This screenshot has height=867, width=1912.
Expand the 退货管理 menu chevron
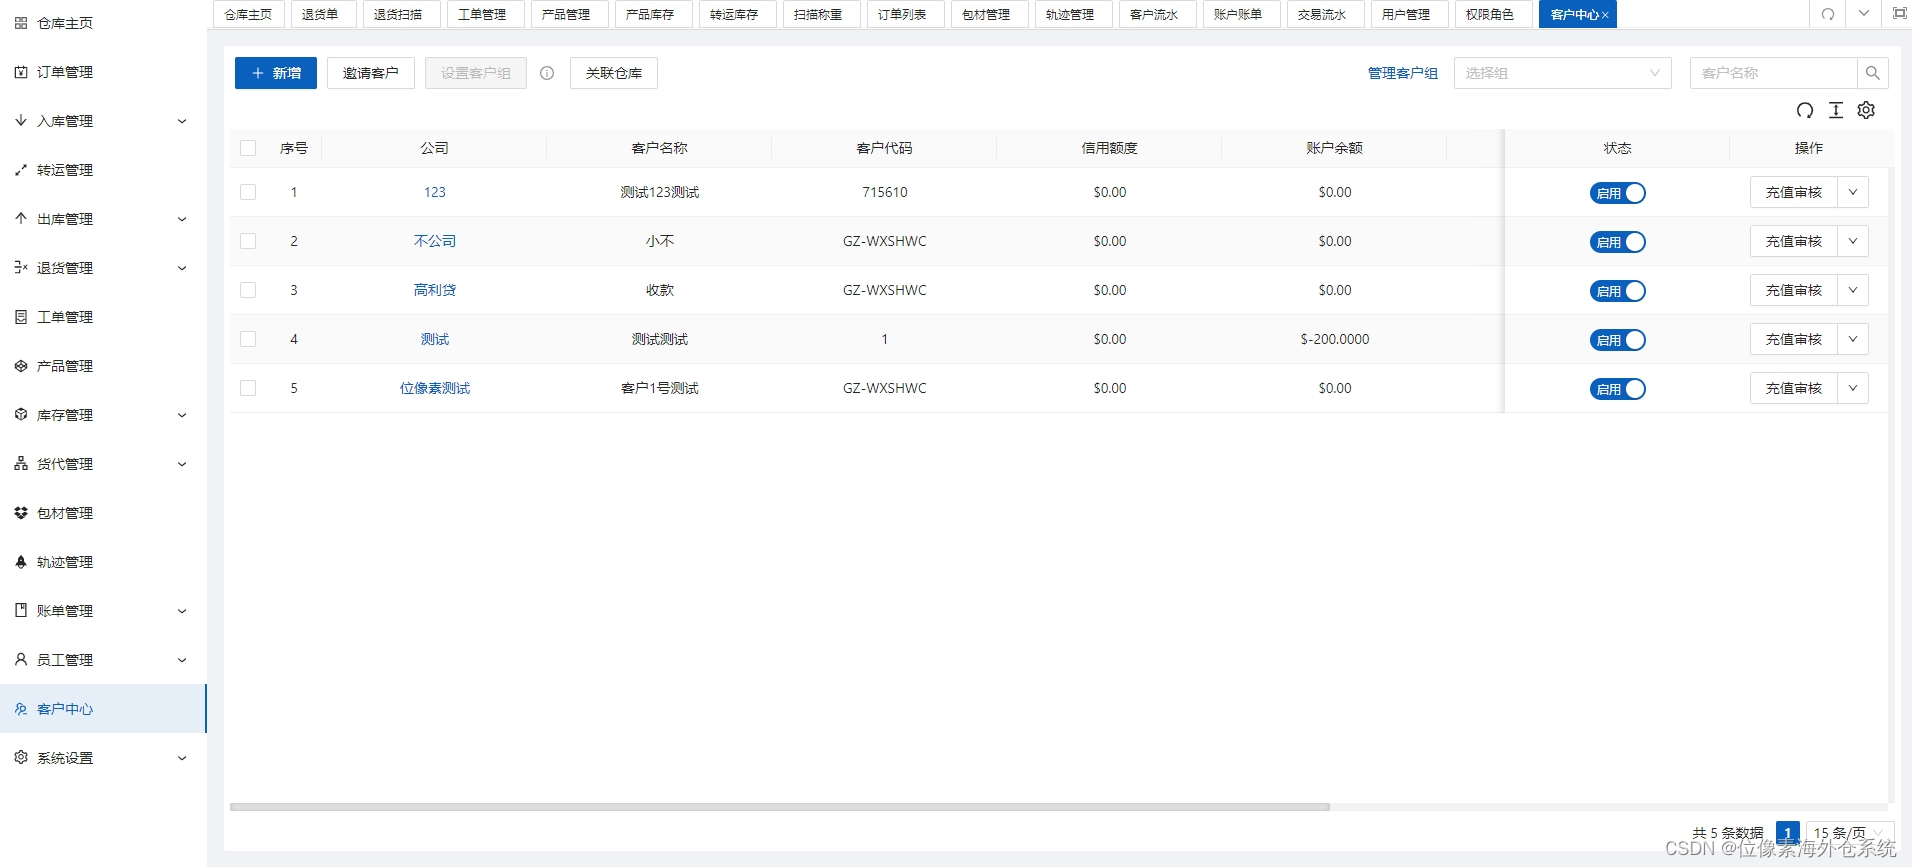click(182, 268)
